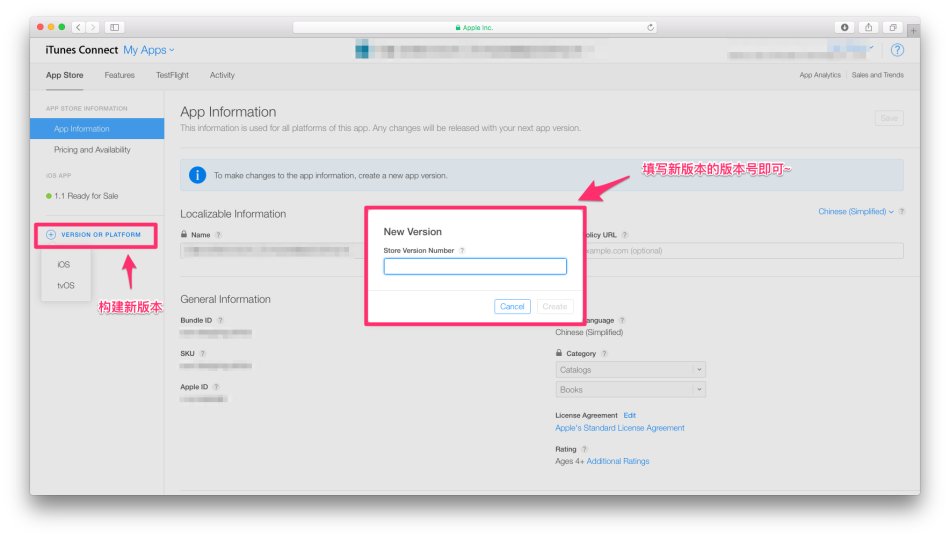Open the Chinese (Simplified) language selector

point(855,211)
